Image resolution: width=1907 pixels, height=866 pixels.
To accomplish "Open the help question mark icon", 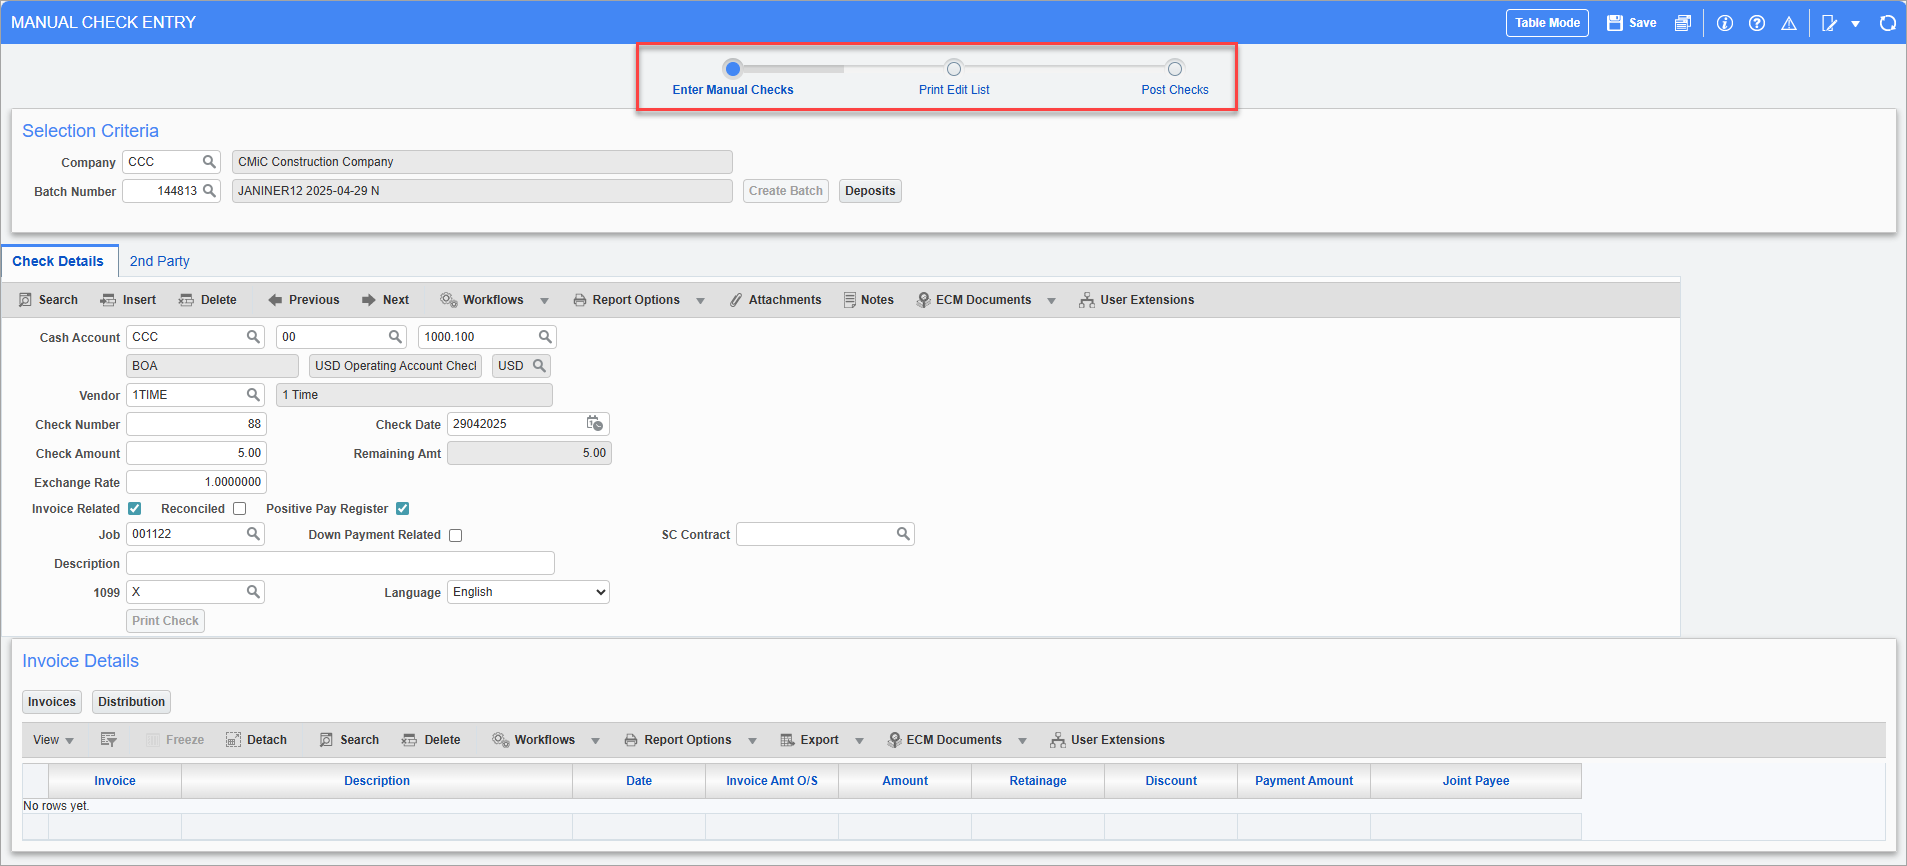I will [1757, 23].
